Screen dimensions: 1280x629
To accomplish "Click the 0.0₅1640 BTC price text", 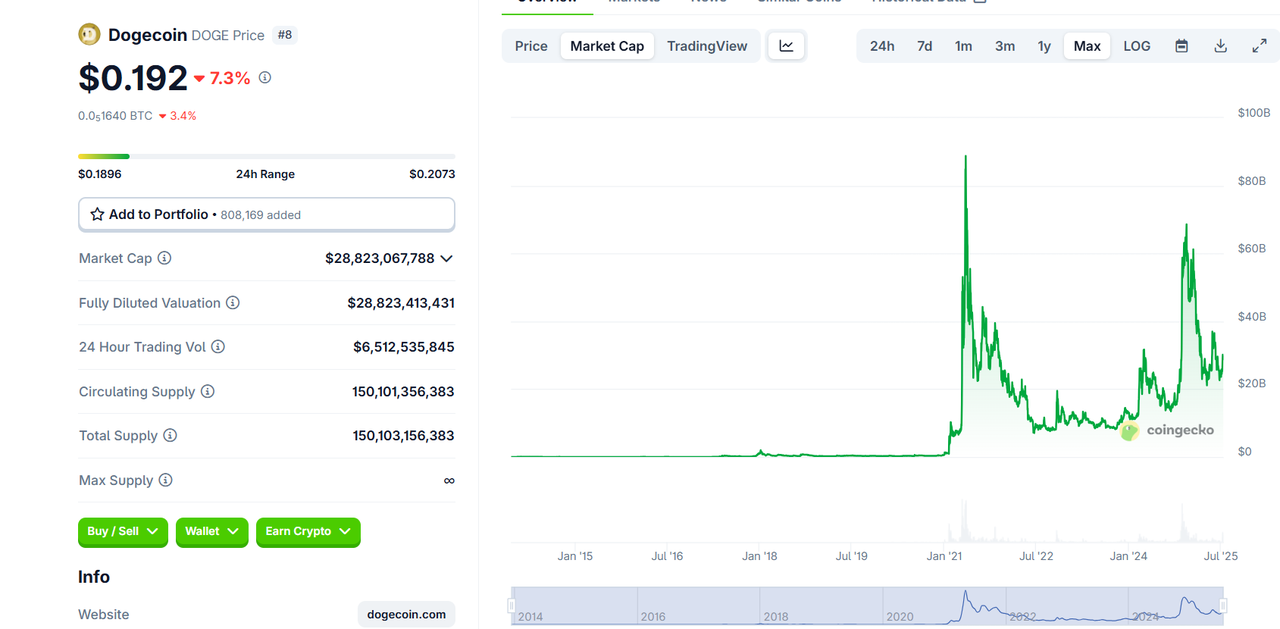I will 116,116.
